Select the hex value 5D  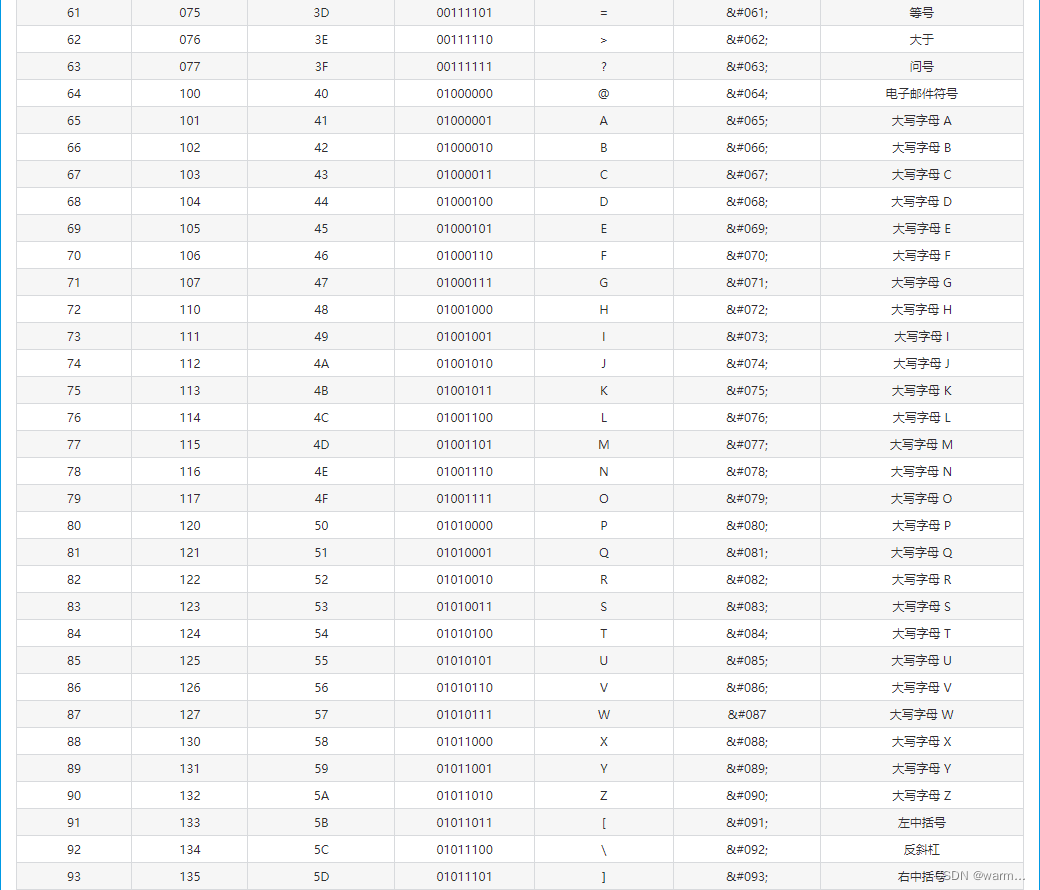click(321, 877)
